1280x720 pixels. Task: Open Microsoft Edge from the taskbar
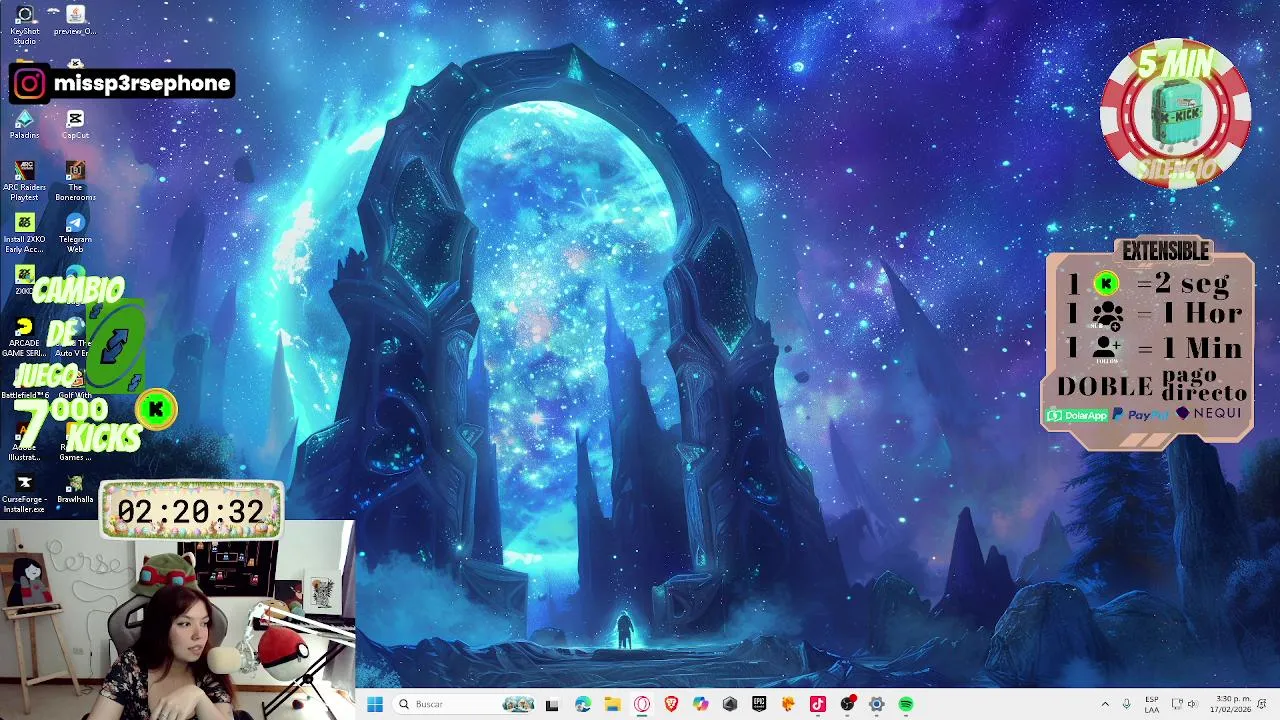pyautogui.click(x=583, y=704)
